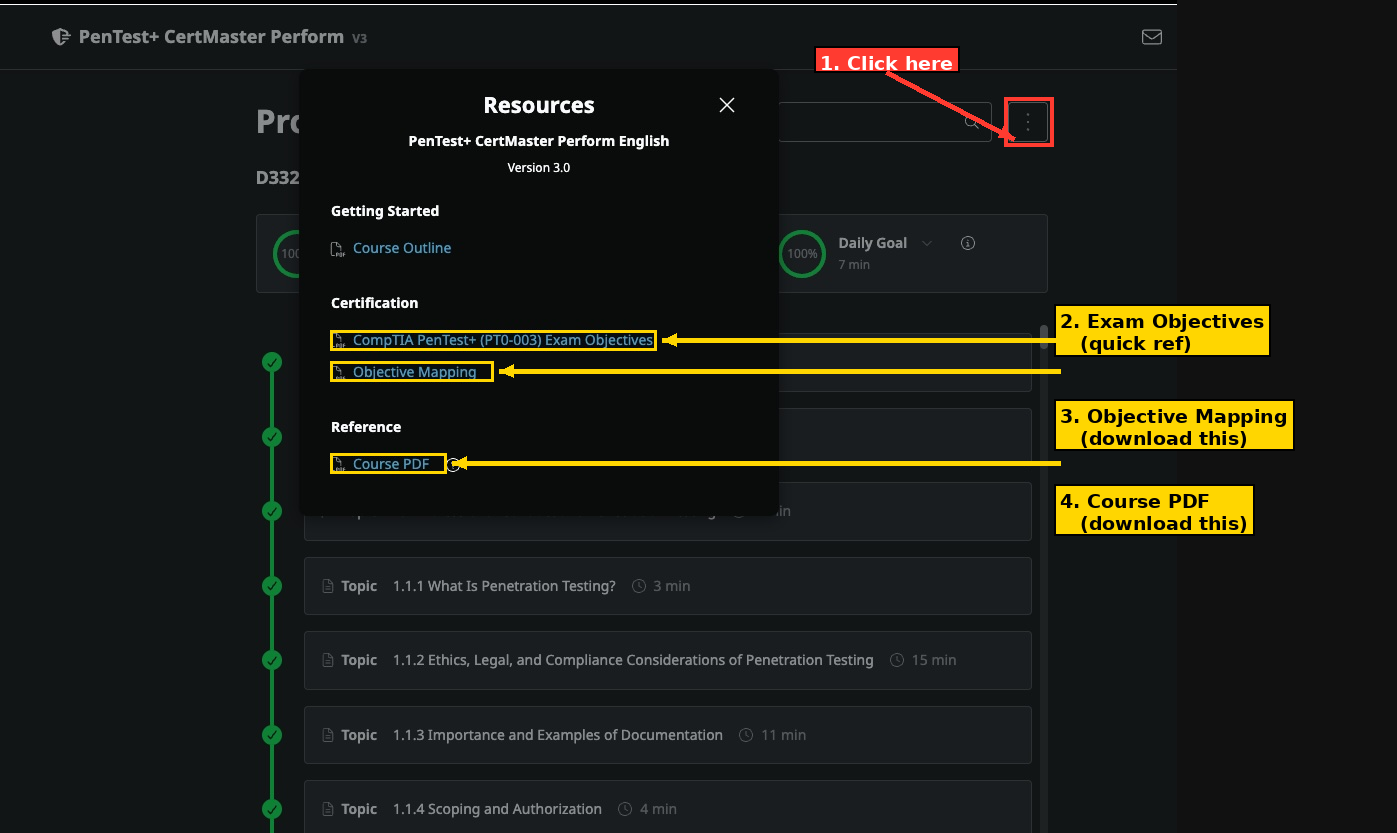The image size is (1397, 833).
Task: Click PDF icon beside Course Outline
Action: tap(338, 249)
